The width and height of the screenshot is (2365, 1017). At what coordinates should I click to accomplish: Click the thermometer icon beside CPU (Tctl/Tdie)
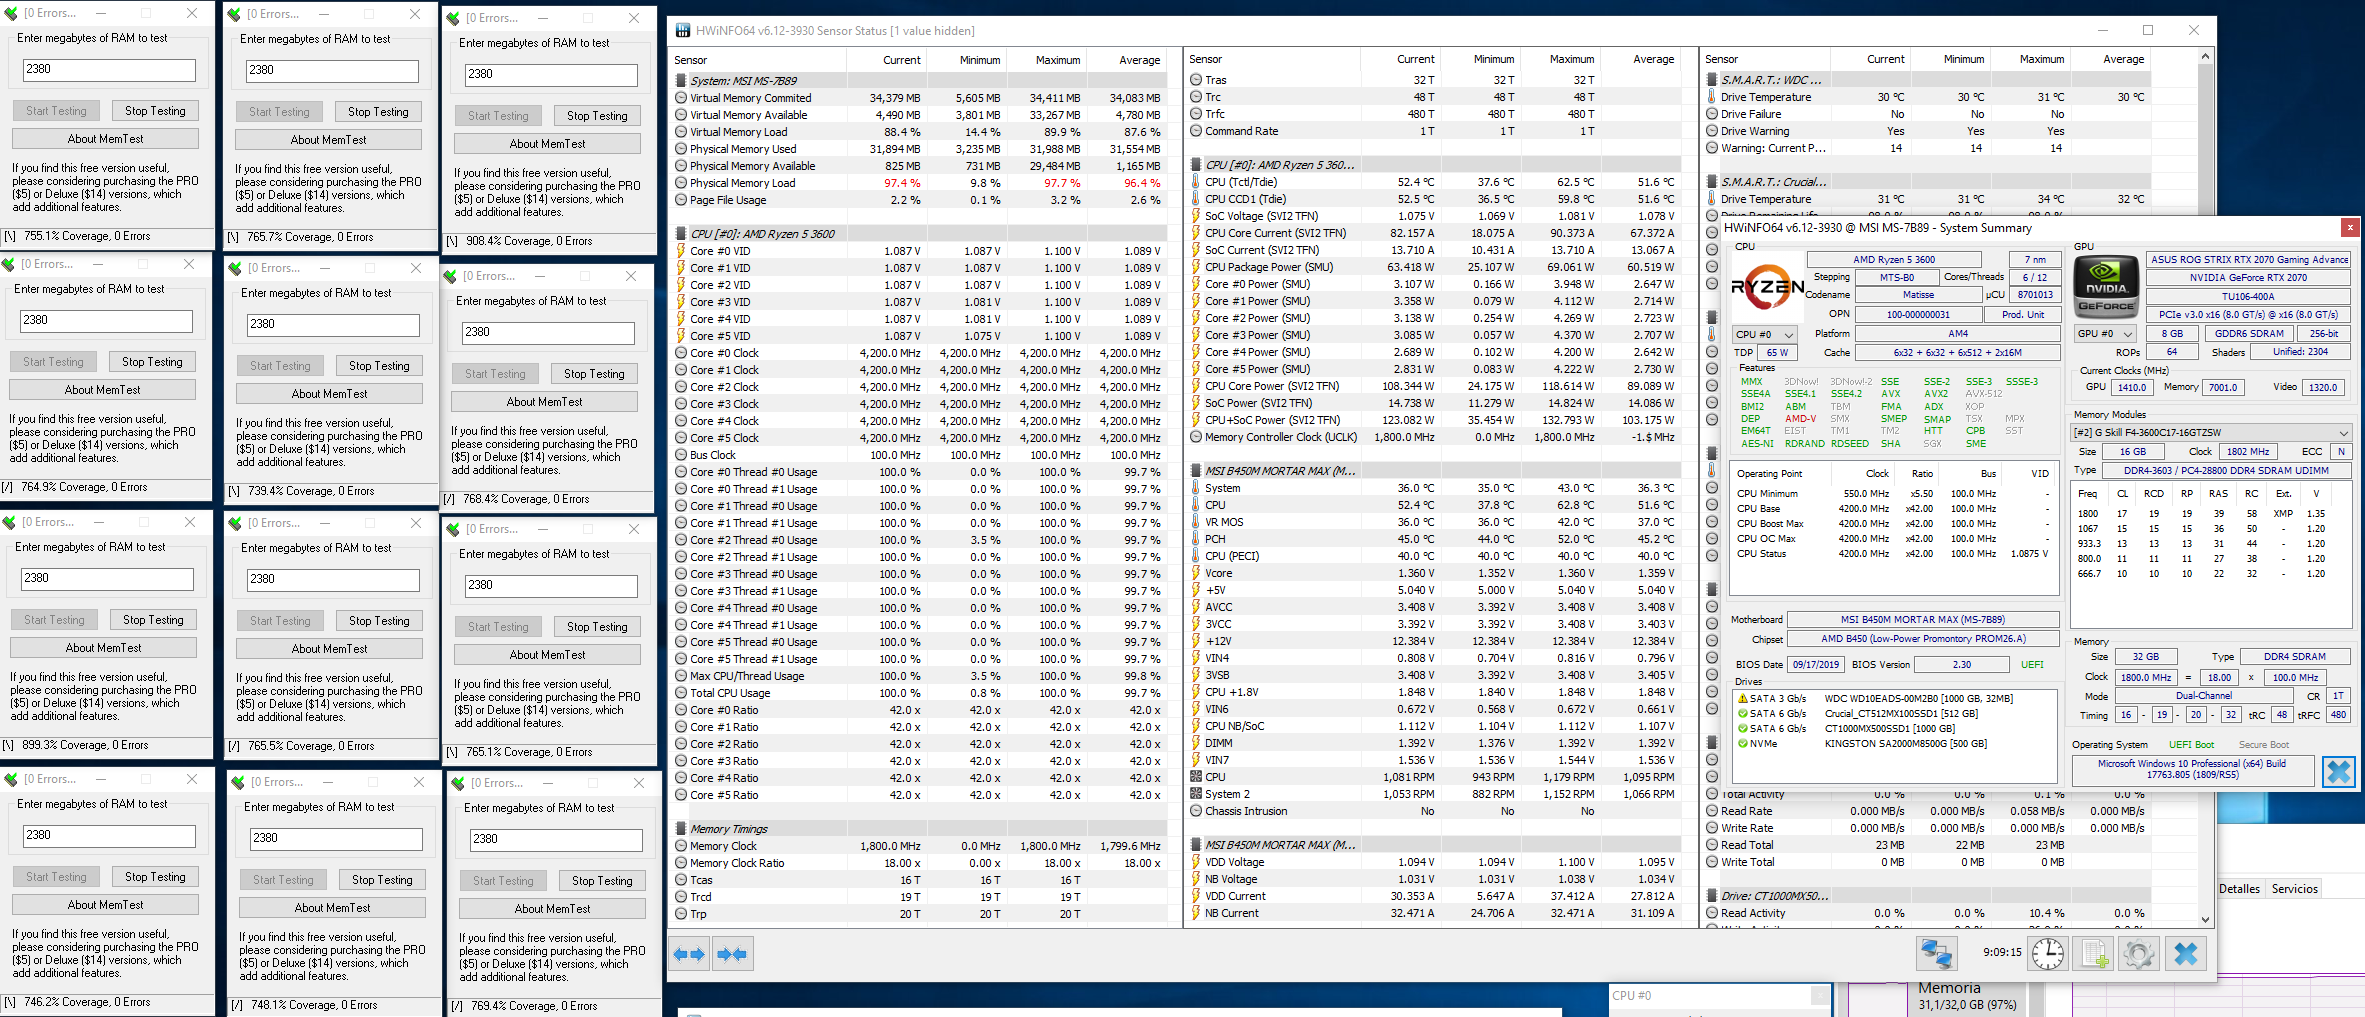pos(1195,182)
